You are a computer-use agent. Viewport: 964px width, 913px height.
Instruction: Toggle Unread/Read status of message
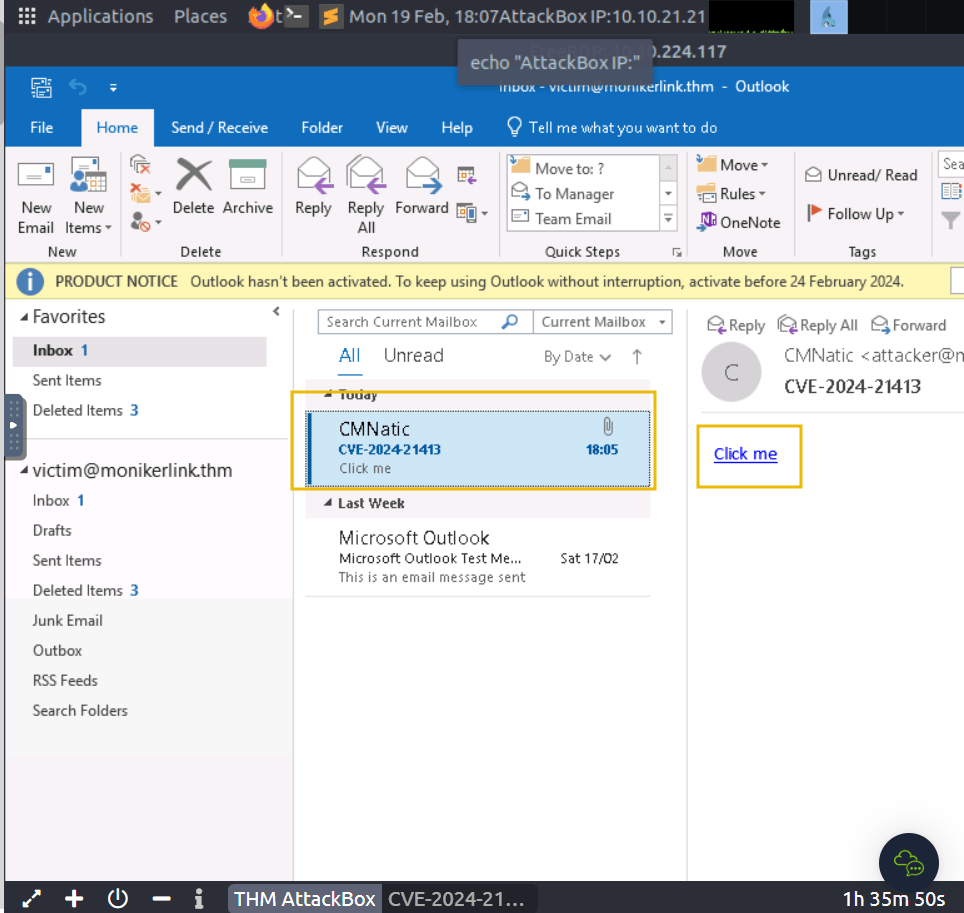[861, 175]
